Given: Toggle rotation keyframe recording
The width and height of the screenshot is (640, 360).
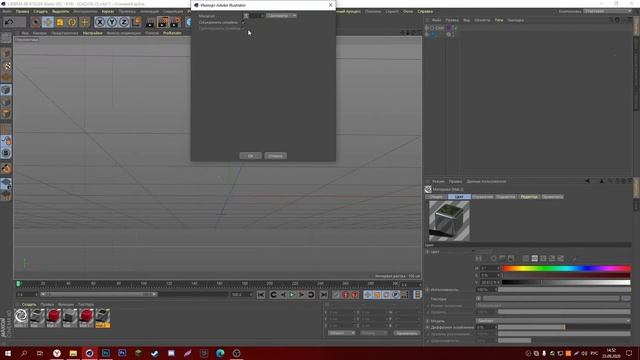Looking at the screenshot, I should click(x=386, y=294).
